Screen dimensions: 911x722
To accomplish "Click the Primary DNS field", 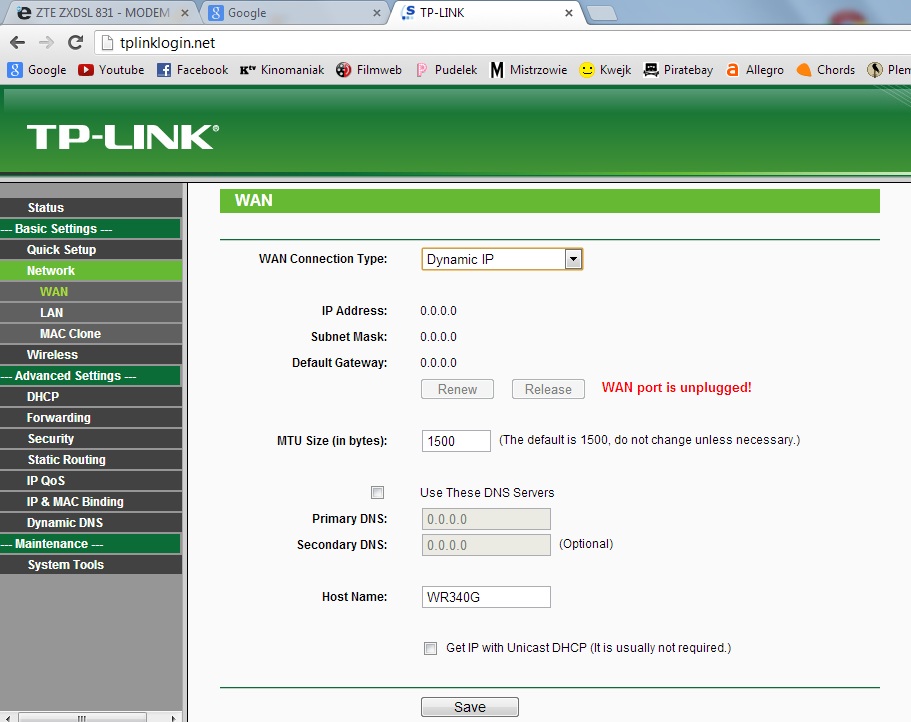I will tap(486, 519).
